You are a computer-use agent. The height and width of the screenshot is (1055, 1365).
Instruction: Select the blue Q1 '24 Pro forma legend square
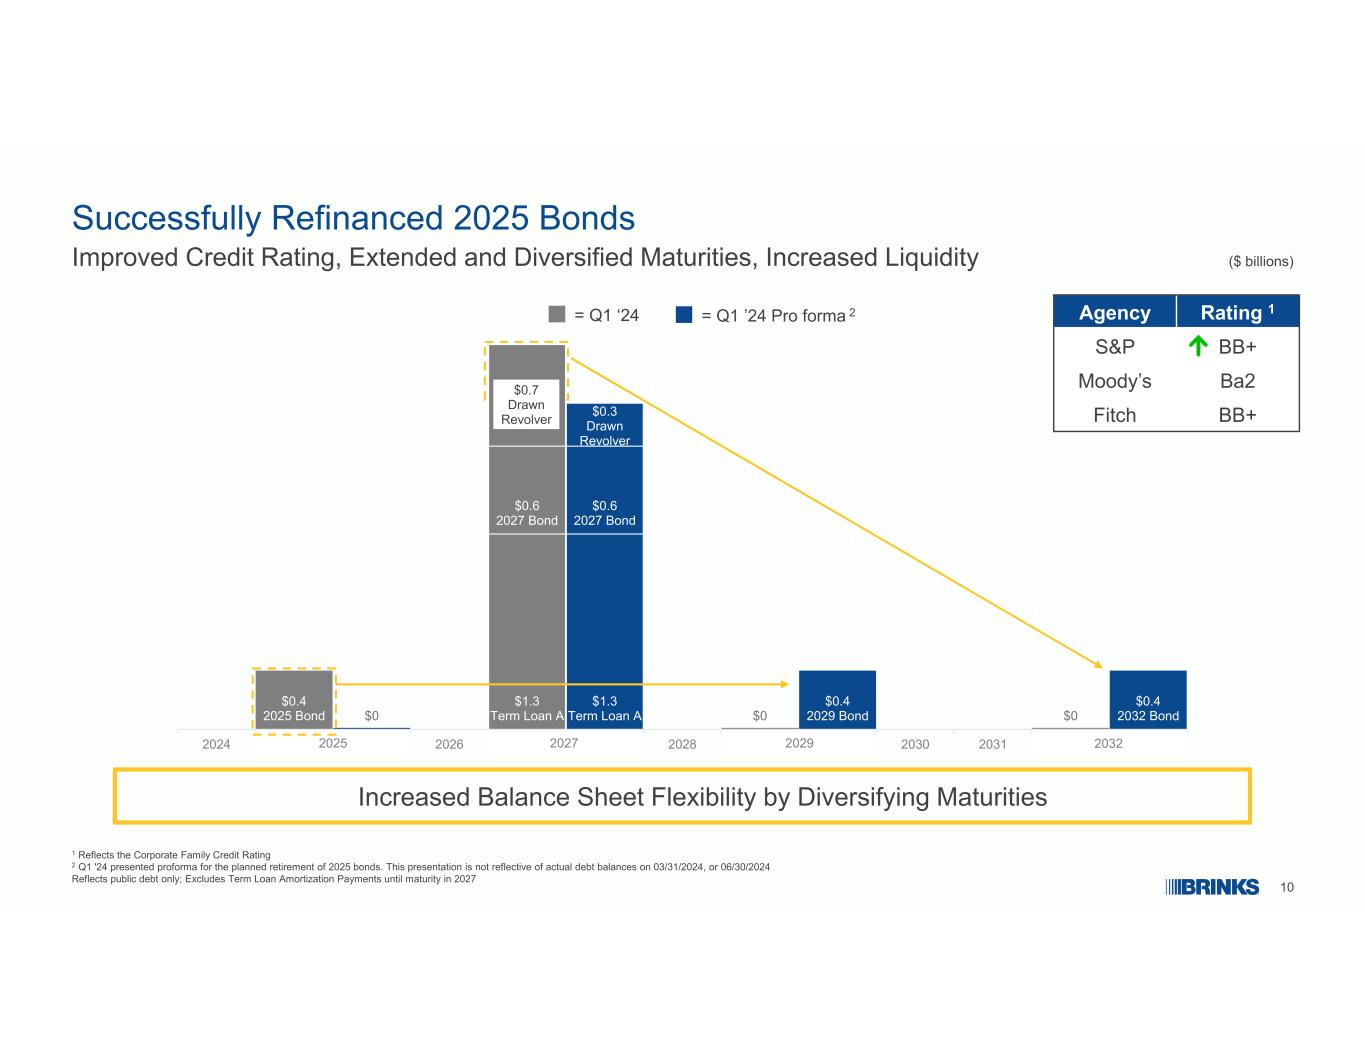684,314
